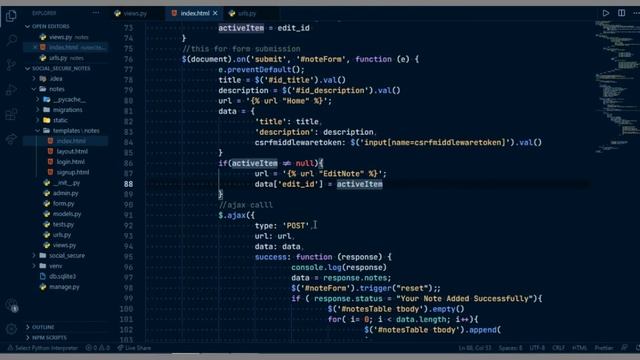Open the Explorer view in the activity bar

11,16
